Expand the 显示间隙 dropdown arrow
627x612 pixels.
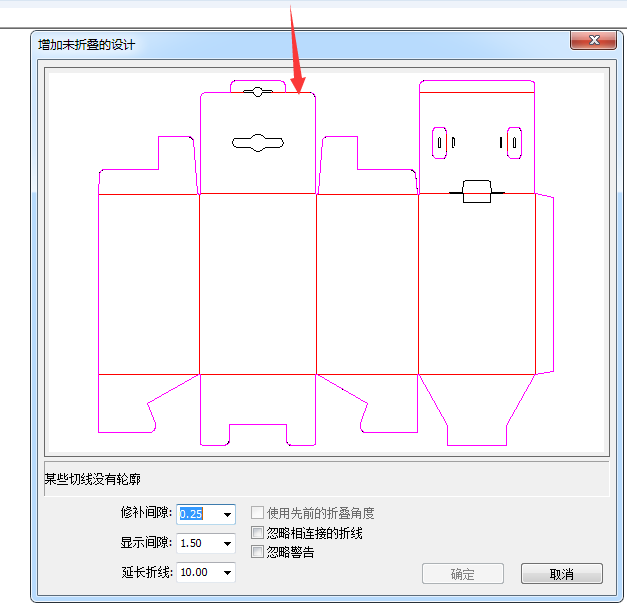(x=227, y=544)
